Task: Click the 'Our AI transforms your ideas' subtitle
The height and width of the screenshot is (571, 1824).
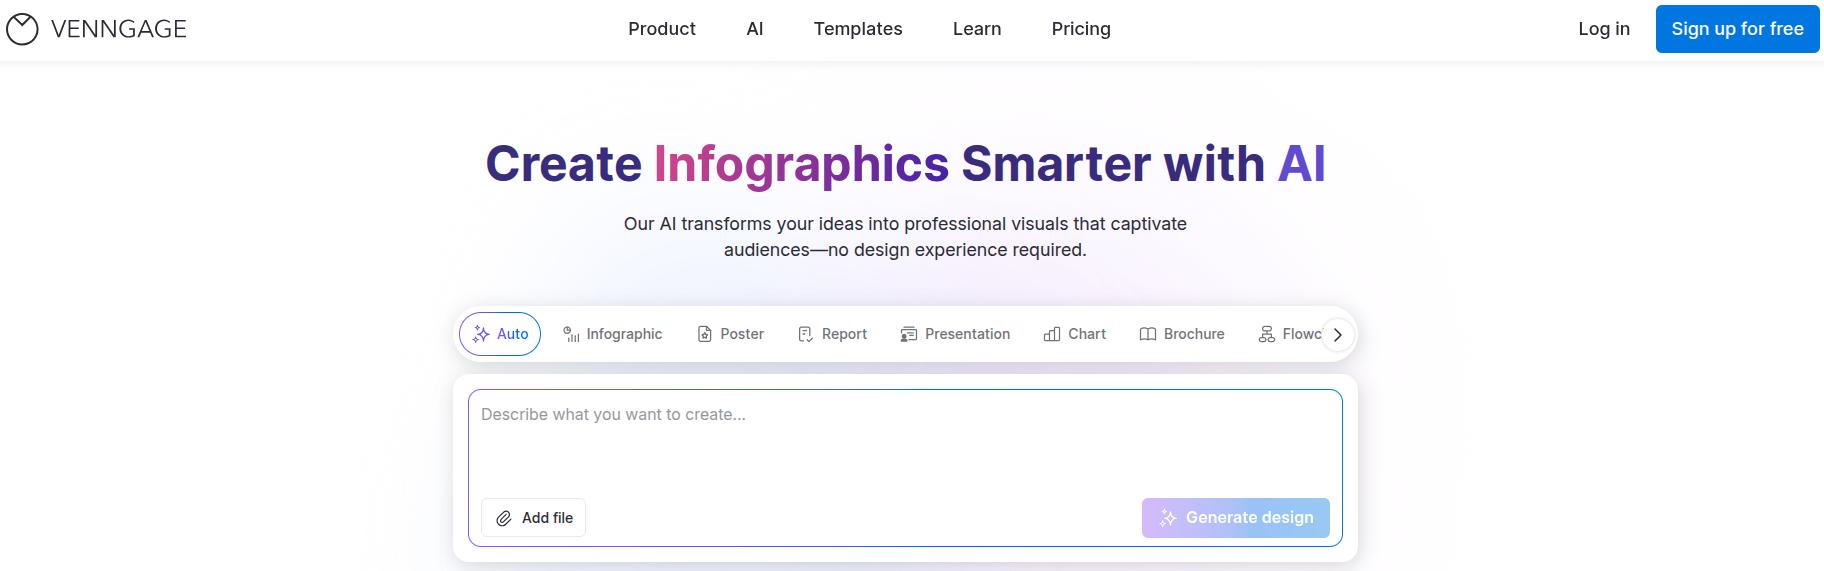Action: [905, 237]
